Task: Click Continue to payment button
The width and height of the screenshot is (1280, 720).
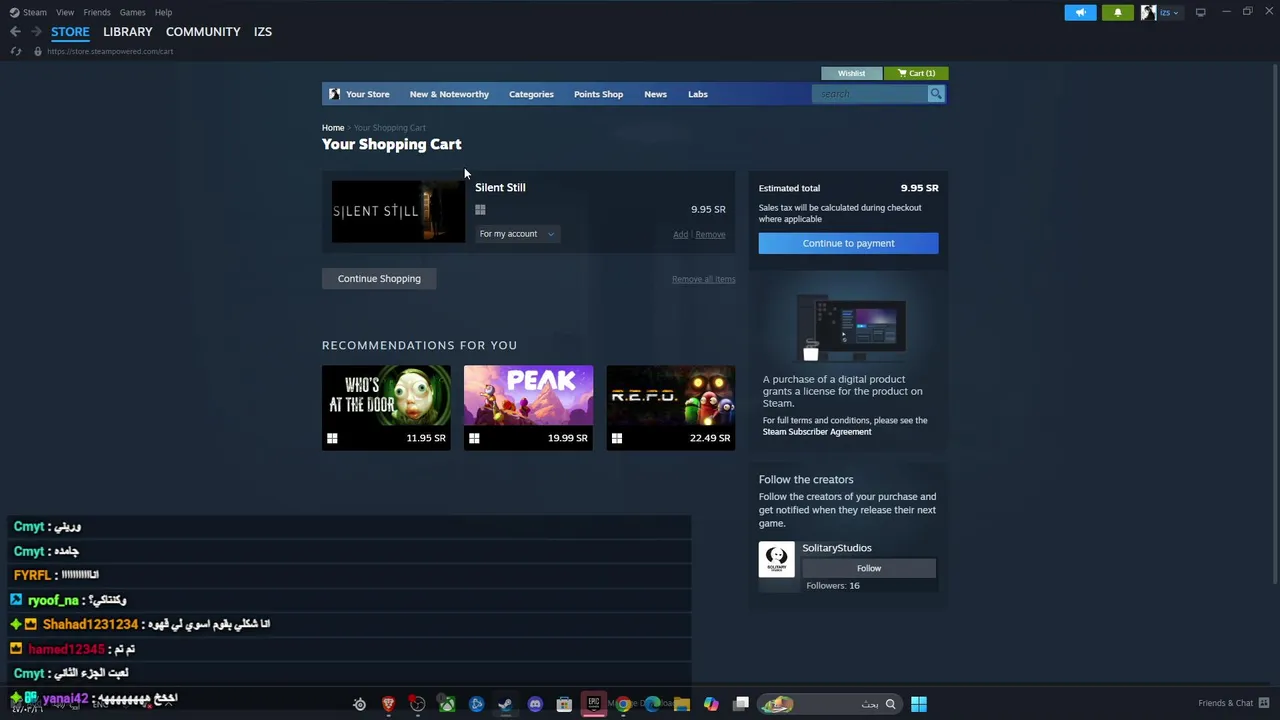Action: [x=848, y=243]
